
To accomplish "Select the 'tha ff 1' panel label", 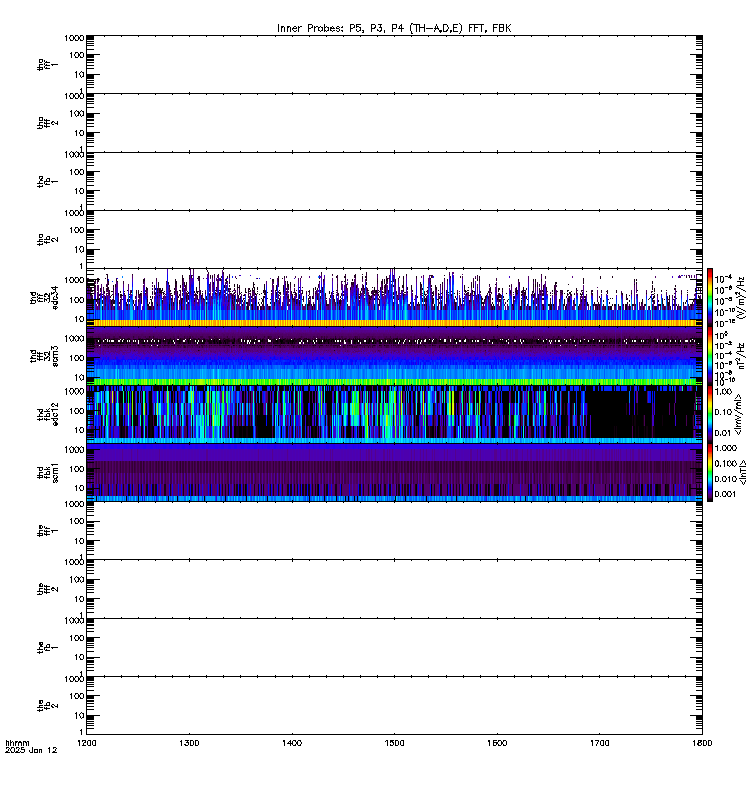I will click(47, 64).
